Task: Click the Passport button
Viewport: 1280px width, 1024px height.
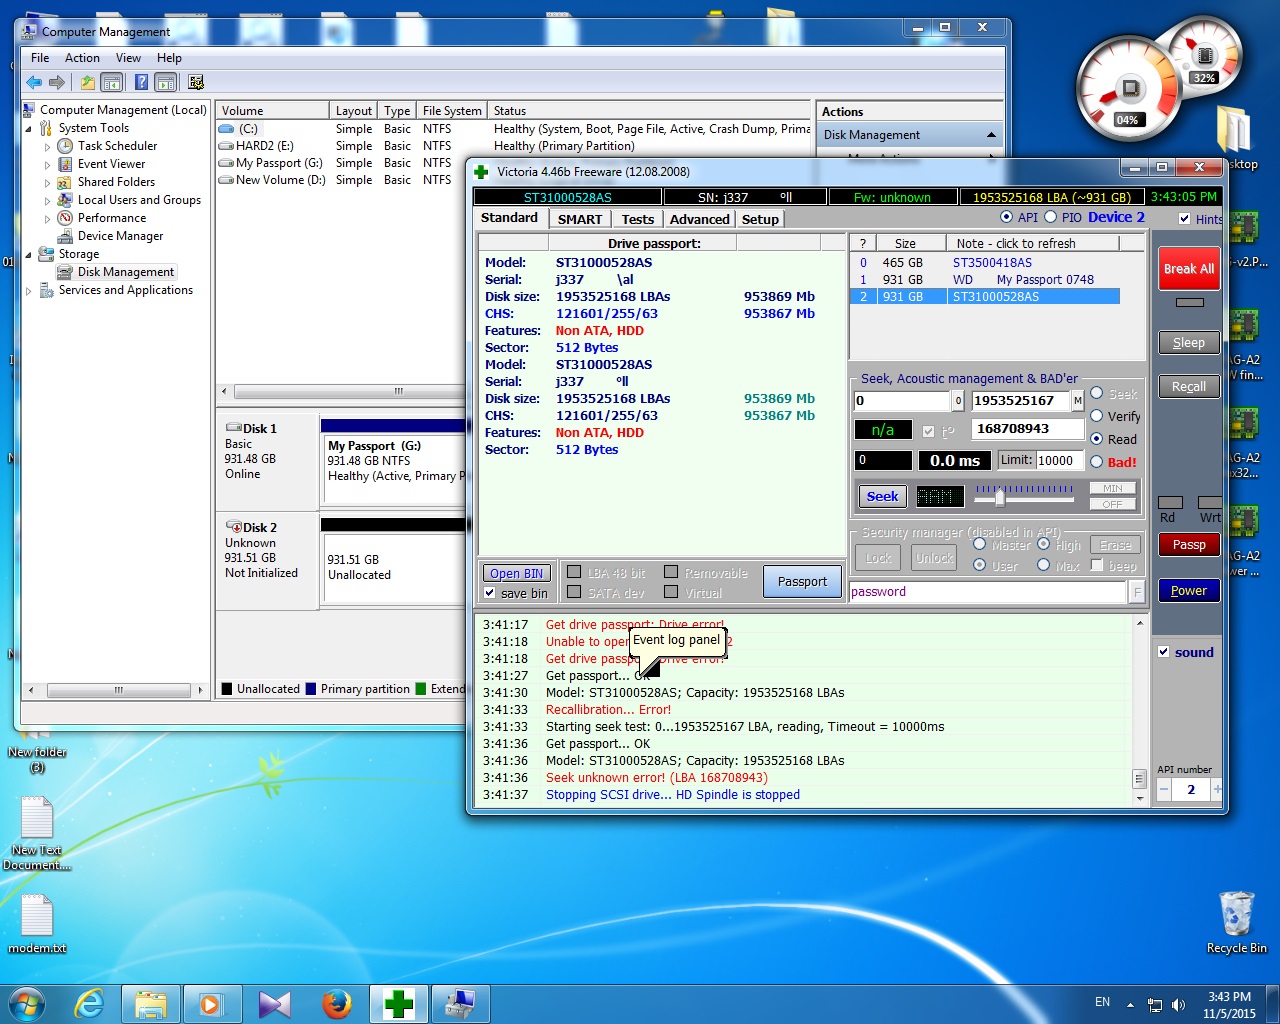Action: (802, 582)
